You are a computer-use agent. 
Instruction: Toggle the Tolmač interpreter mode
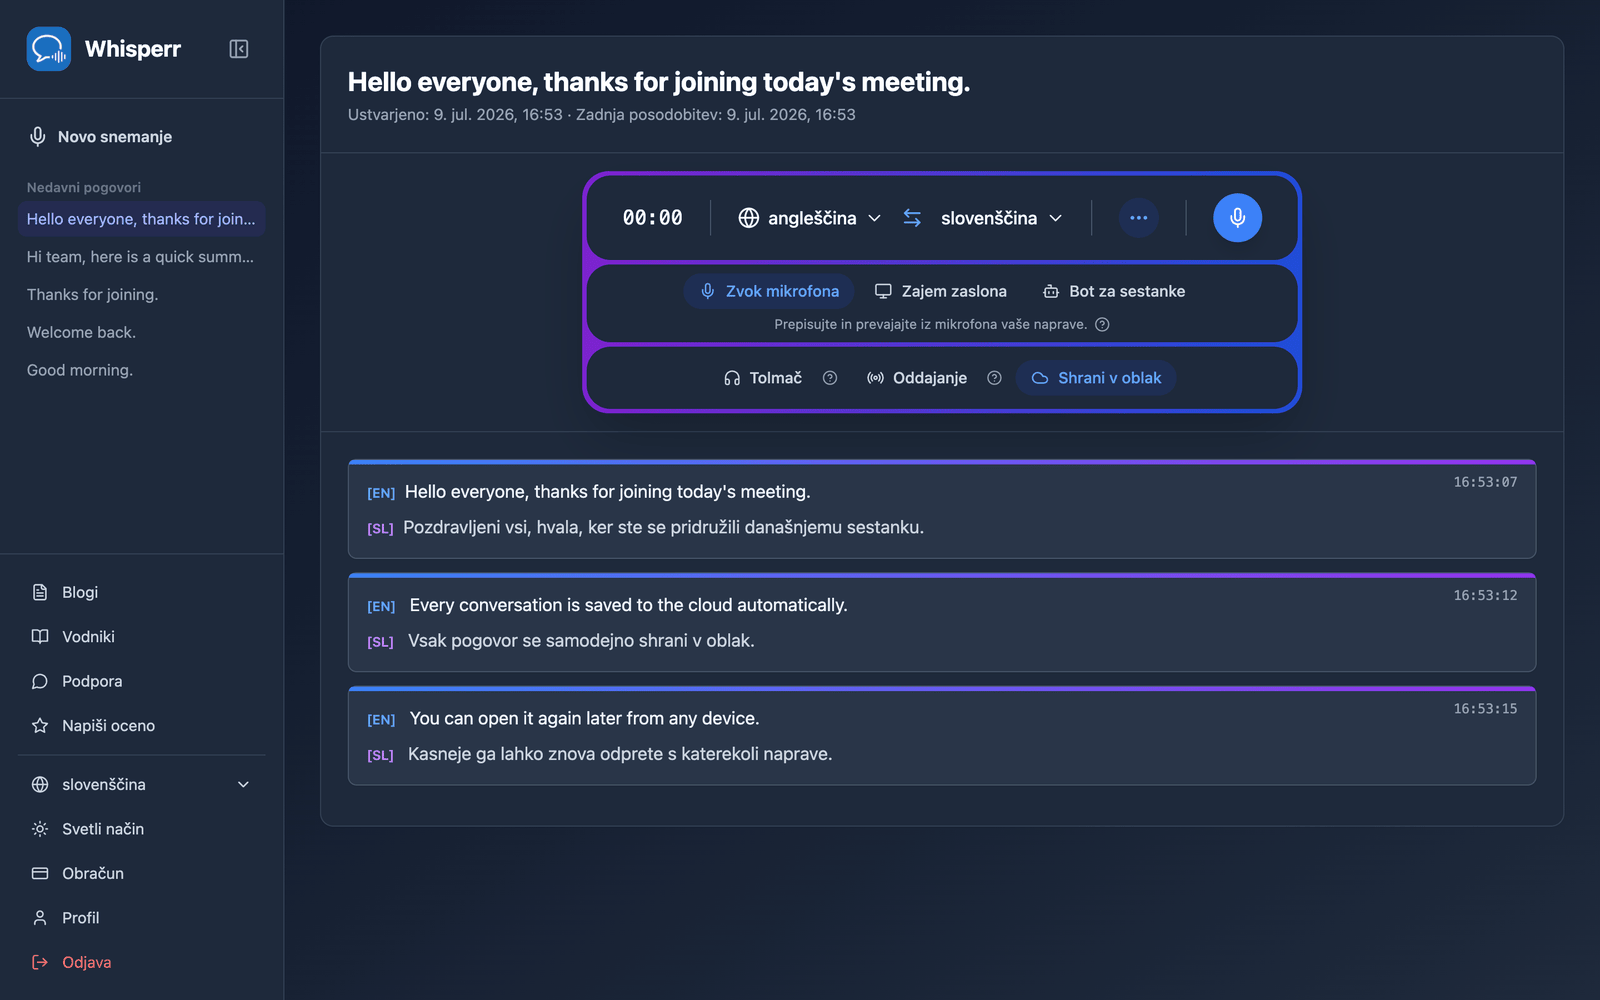tap(763, 378)
